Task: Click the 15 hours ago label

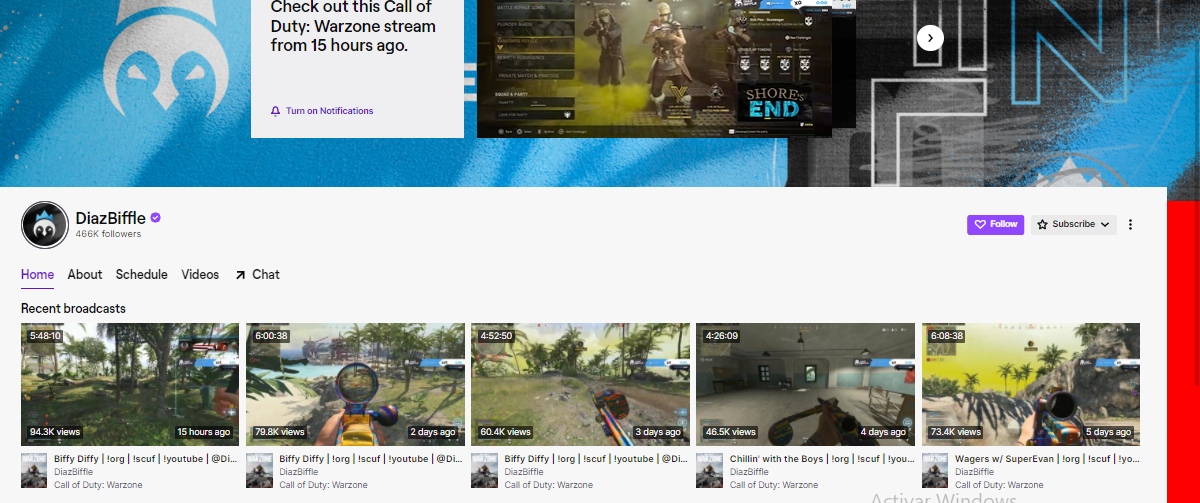Action: 203,432
